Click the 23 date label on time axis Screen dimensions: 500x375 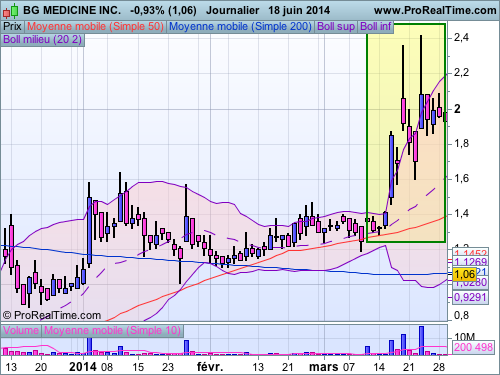[168, 367]
